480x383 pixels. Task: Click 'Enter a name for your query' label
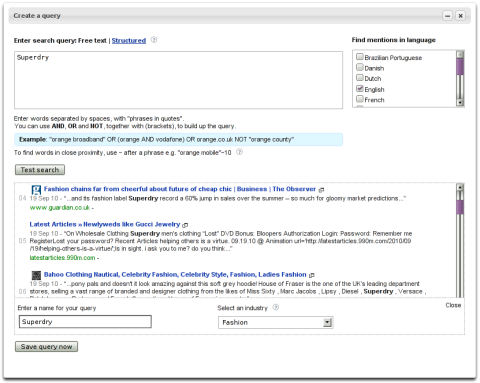(x=57, y=308)
